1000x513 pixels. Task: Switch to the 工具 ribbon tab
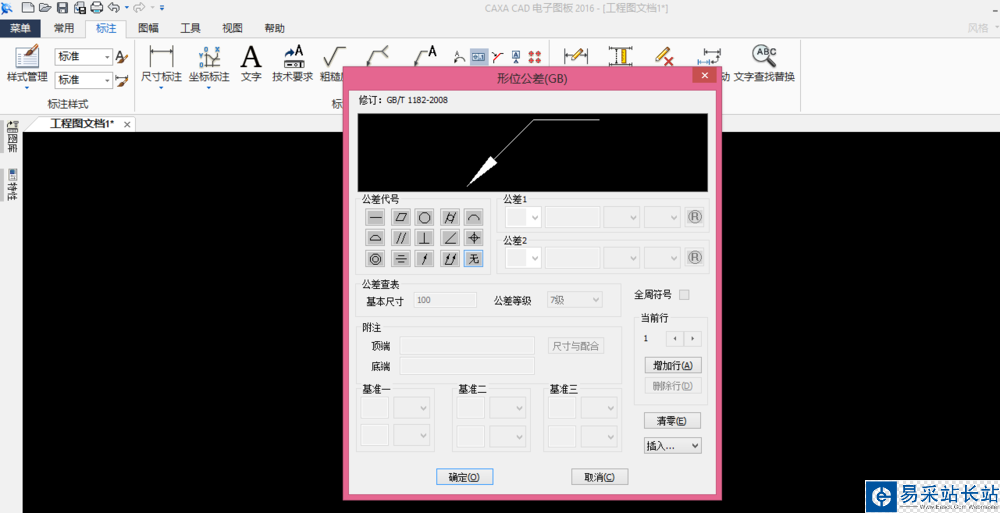(x=190, y=28)
